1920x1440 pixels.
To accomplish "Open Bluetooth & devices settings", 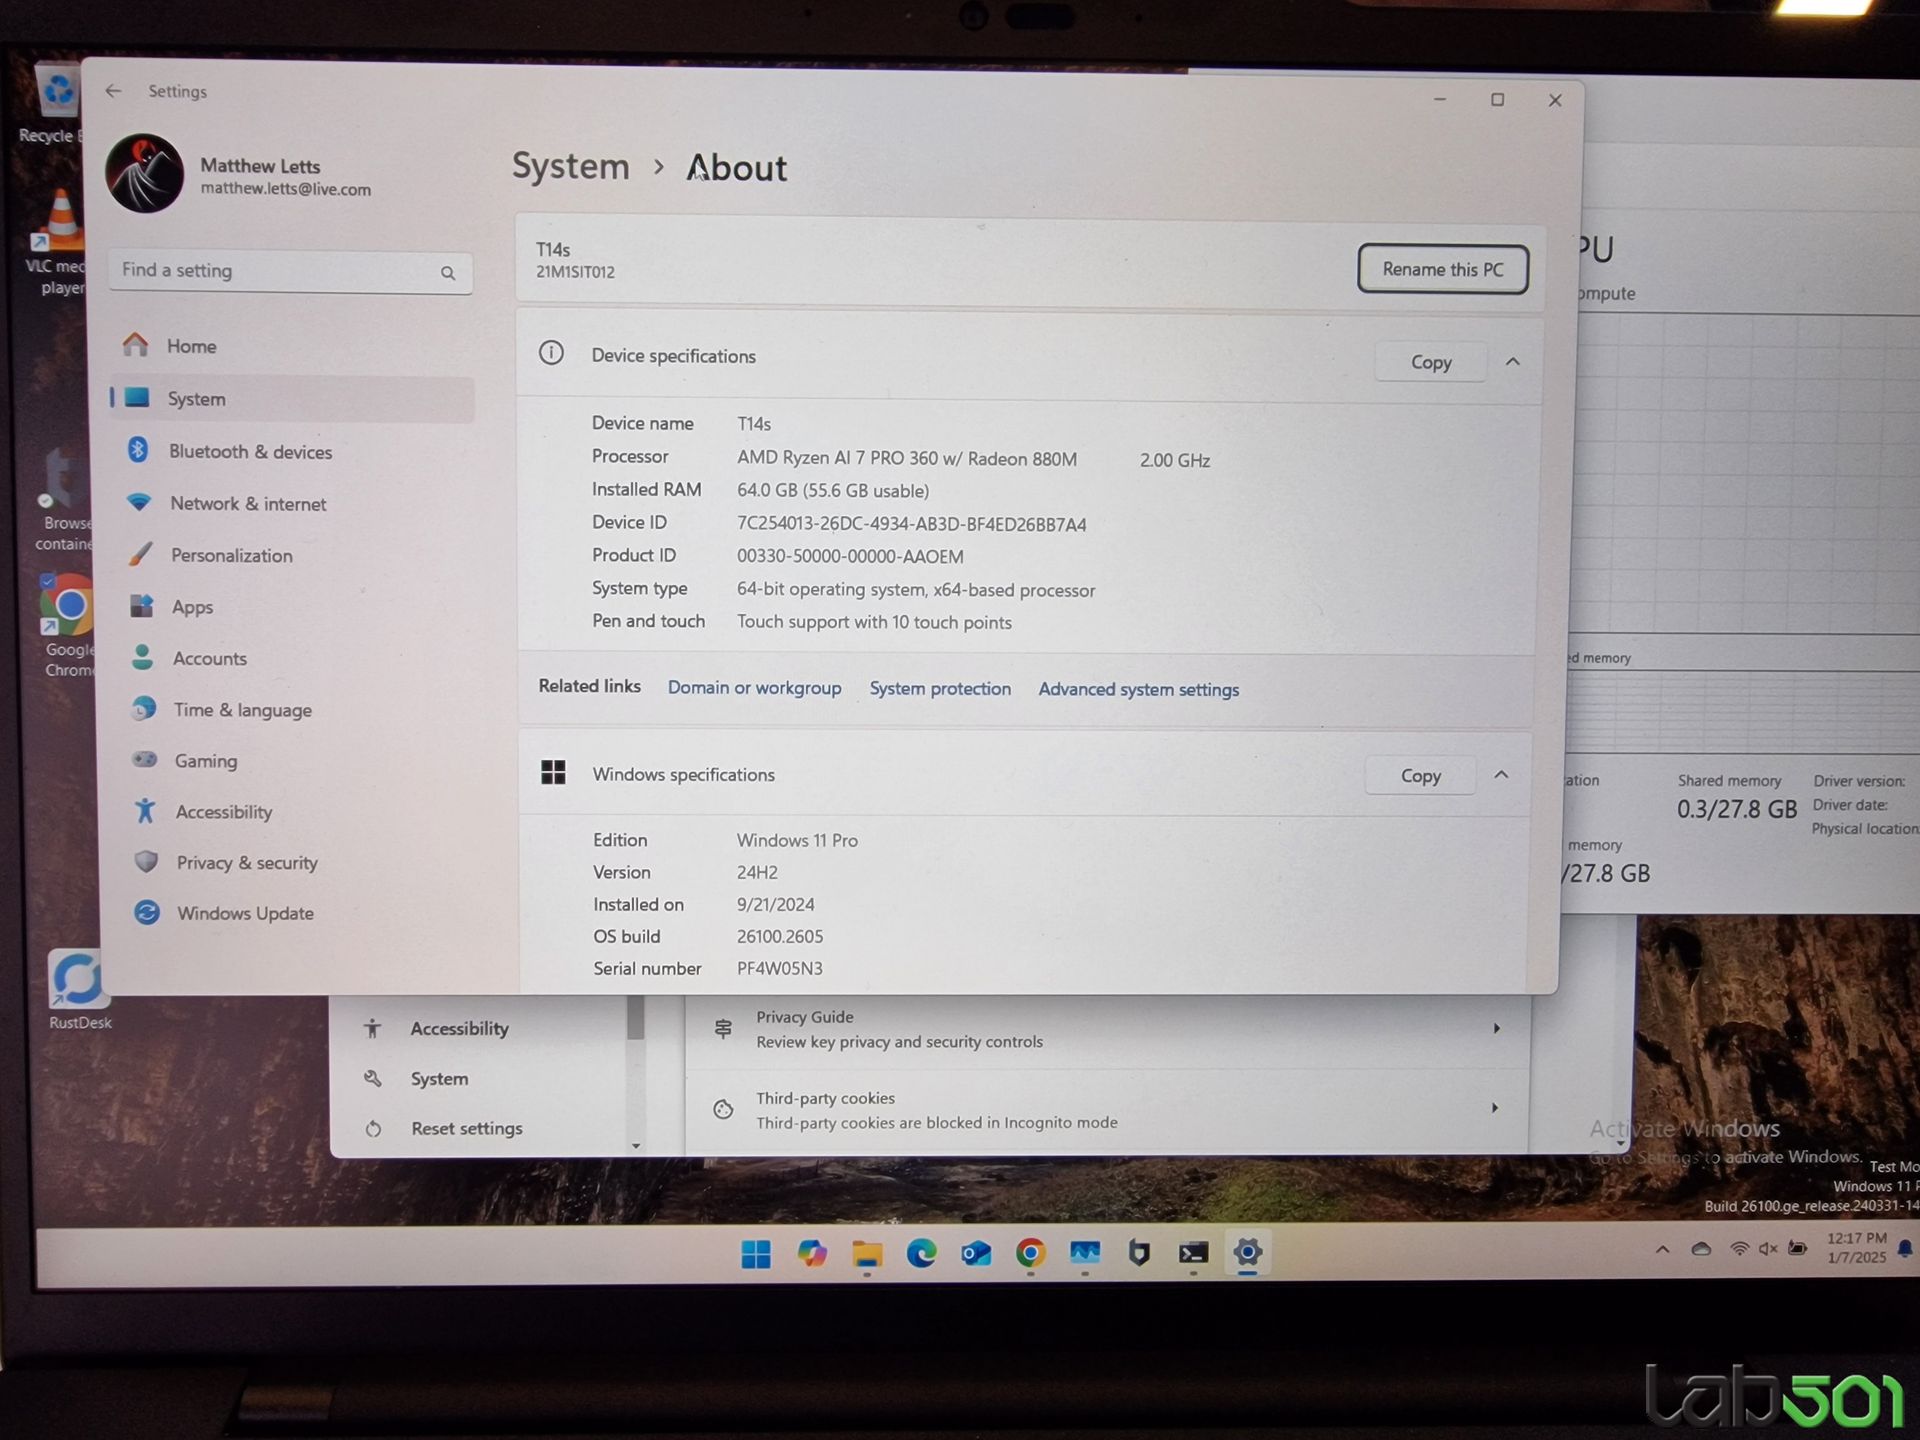I will [x=290, y=451].
